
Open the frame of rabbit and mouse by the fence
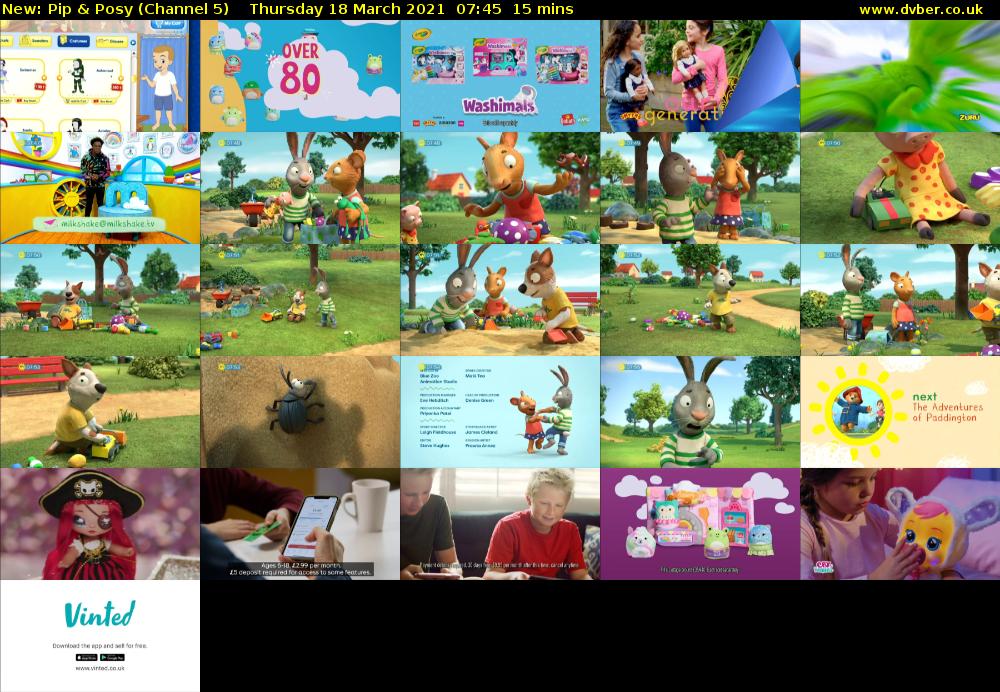901,300
